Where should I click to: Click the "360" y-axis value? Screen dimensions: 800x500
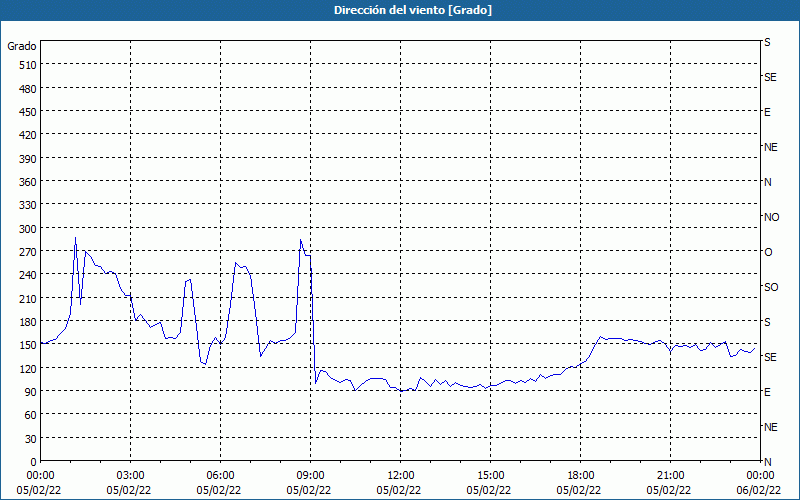click(x=29, y=182)
